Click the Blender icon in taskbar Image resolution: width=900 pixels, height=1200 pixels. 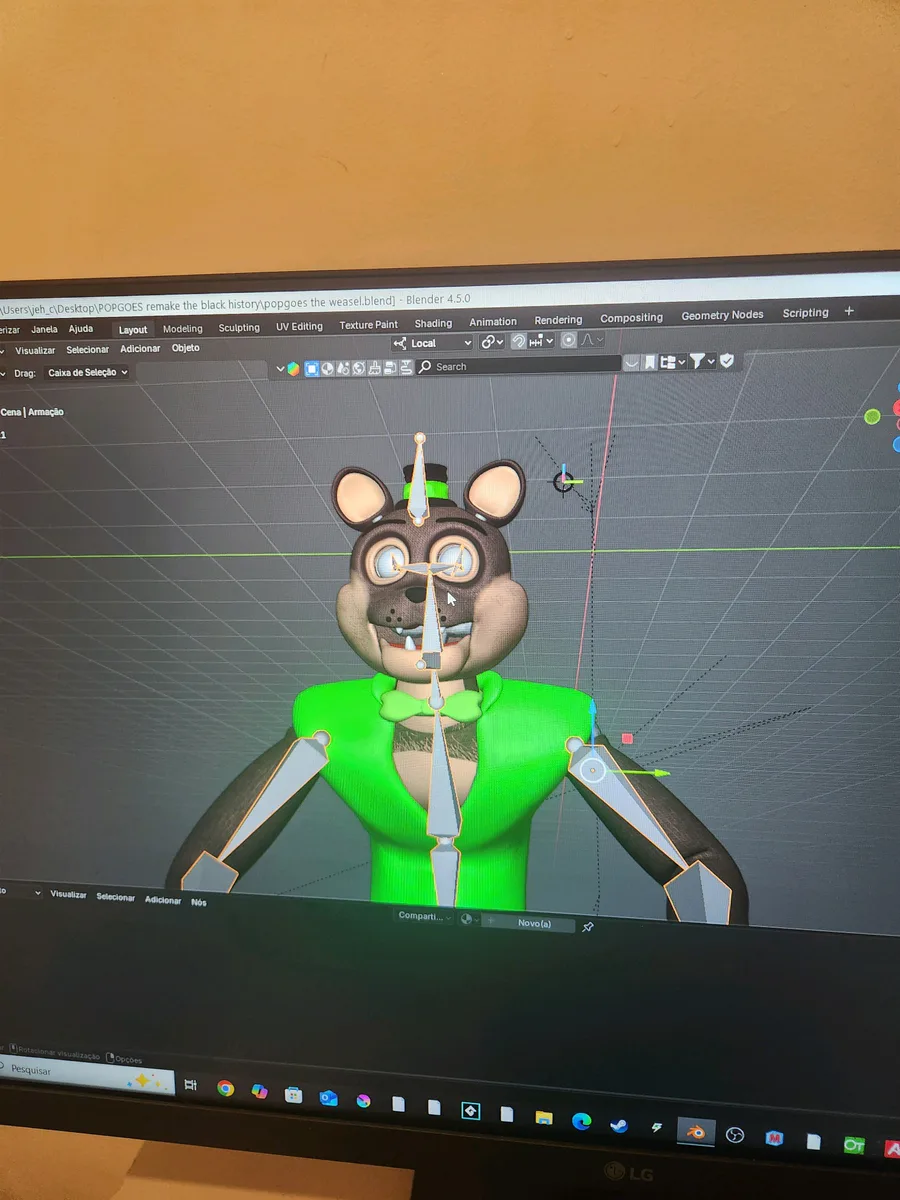(x=695, y=1131)
